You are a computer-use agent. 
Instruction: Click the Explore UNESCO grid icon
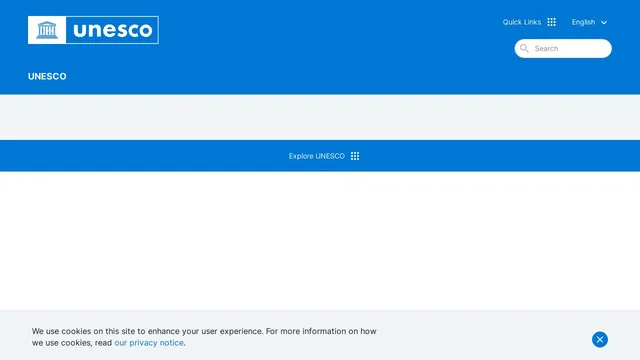(x=355, y=156)
